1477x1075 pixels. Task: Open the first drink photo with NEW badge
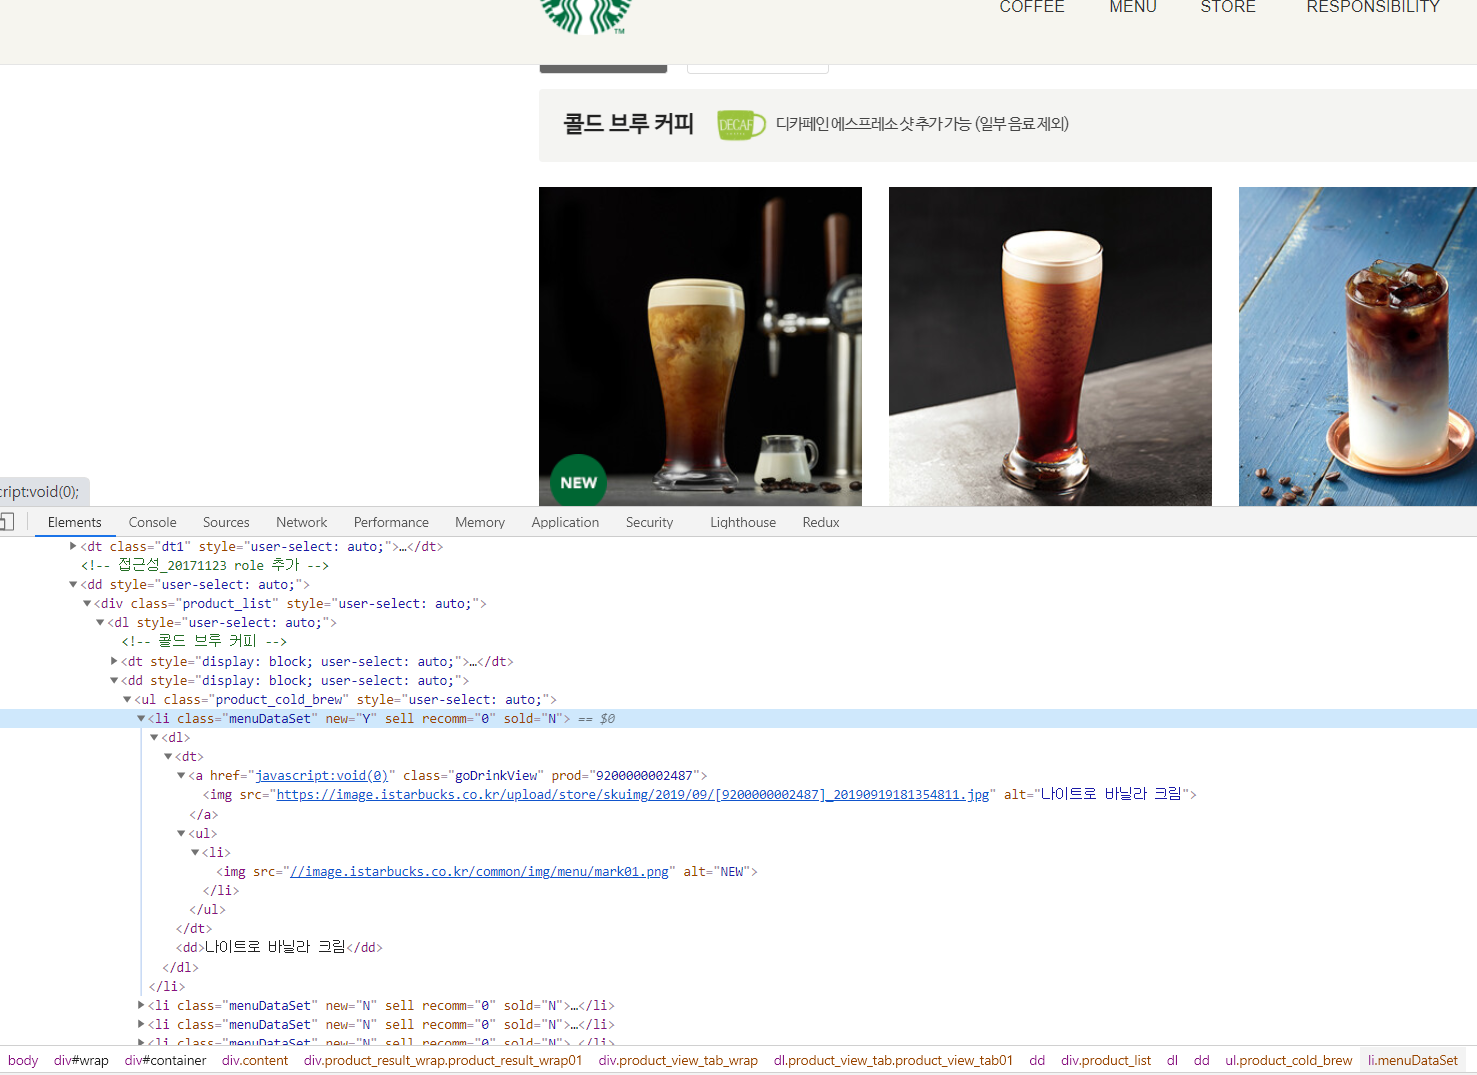(700, 346)
